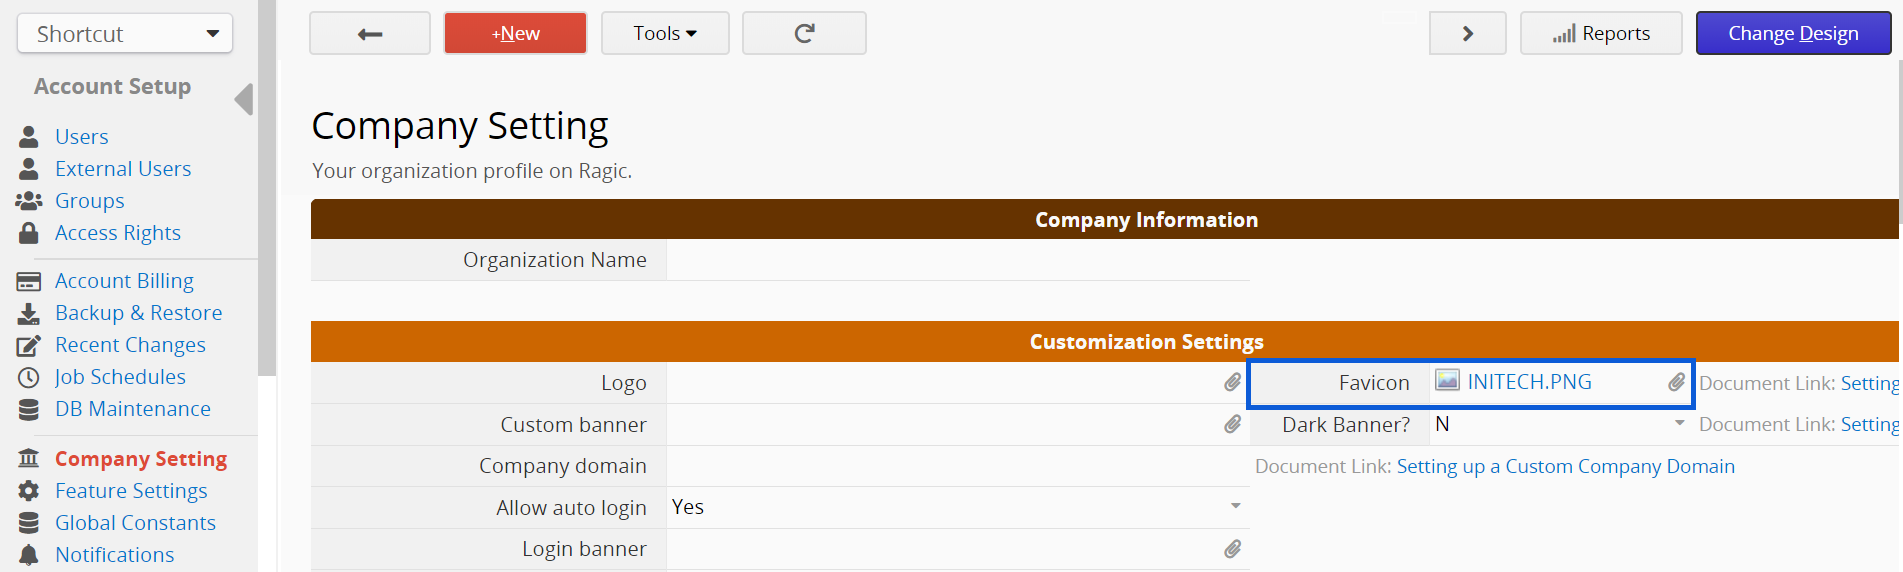Image resolution: width=1903 pixels, height=572 pixels.
Task: Open Backup & Restore page
Action: point(138,313)
